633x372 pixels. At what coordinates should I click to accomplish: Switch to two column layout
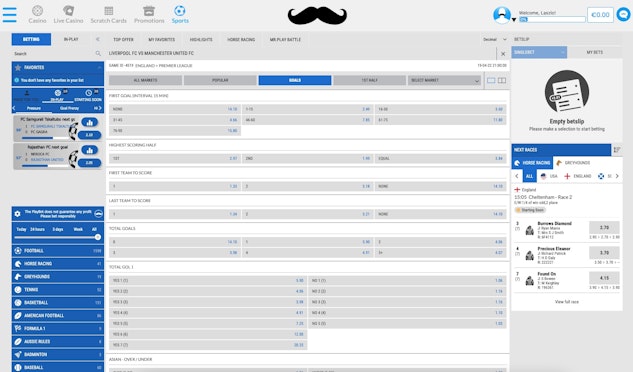tap(502, 80)
